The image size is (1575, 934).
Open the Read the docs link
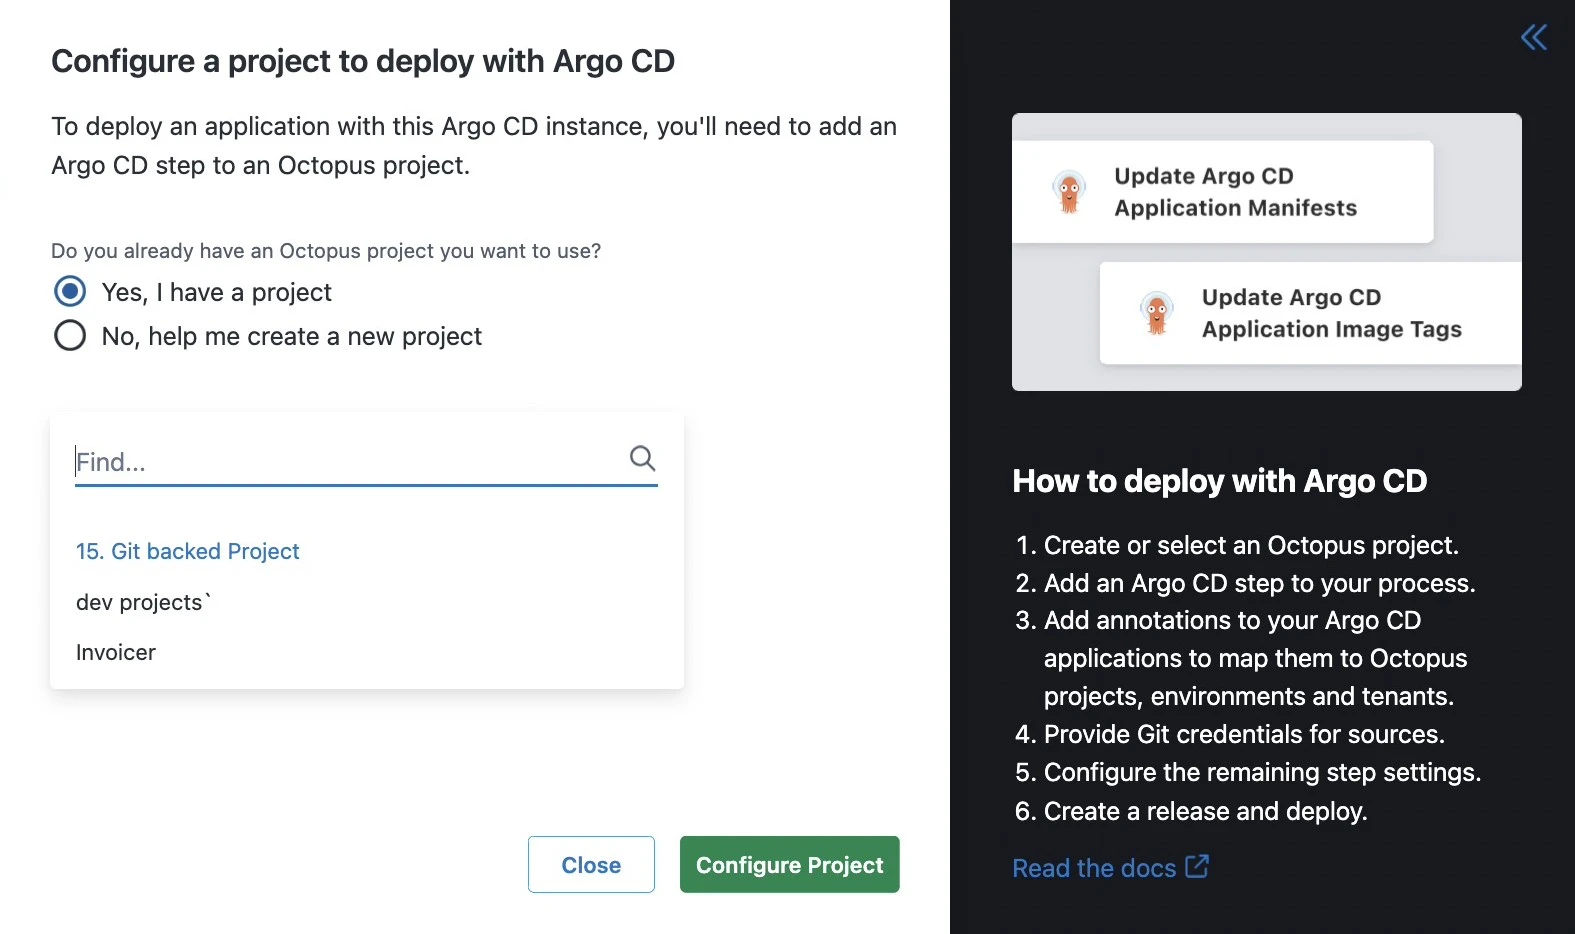coord(1094,868)
